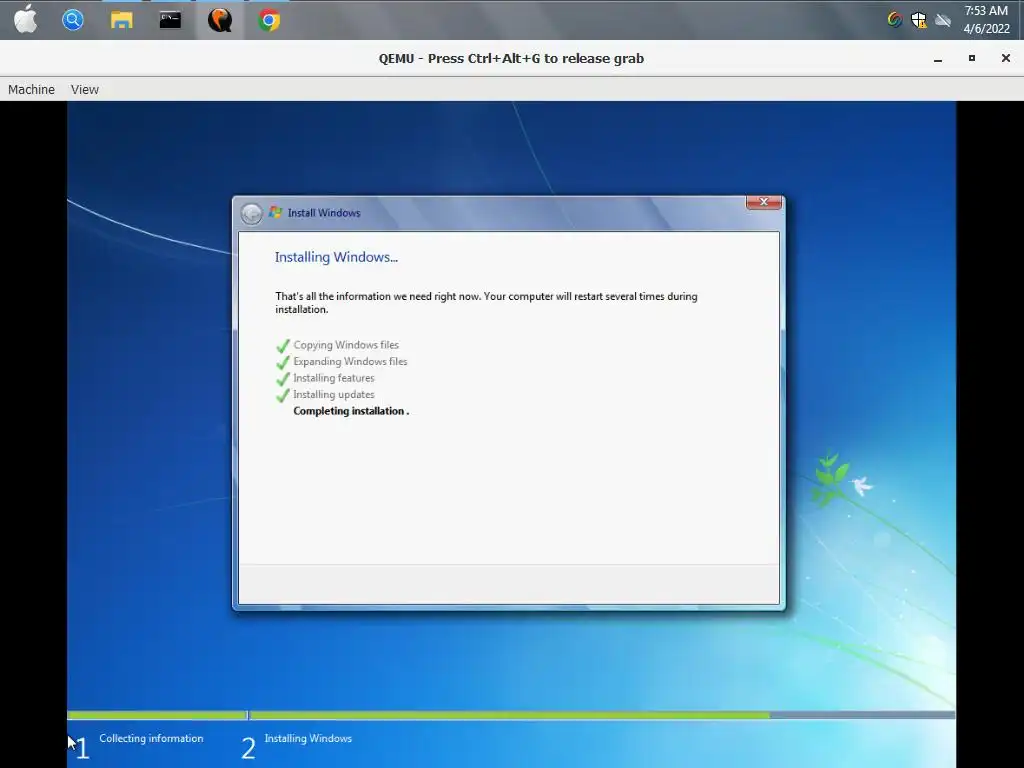Launch Google Chrome from the taskbar

point(268,20)
